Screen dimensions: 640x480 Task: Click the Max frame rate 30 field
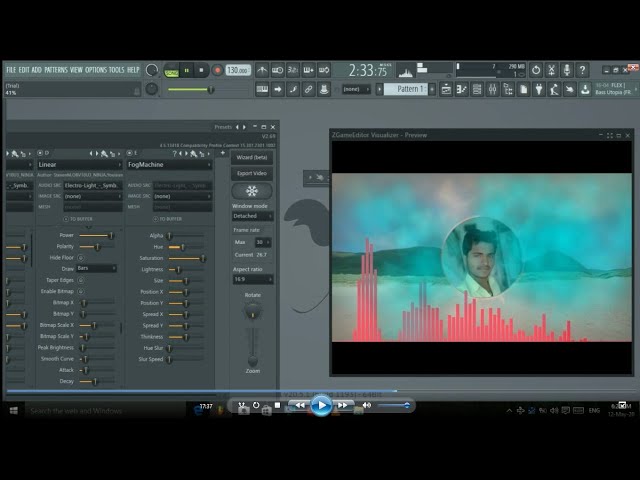click(262, 242)
